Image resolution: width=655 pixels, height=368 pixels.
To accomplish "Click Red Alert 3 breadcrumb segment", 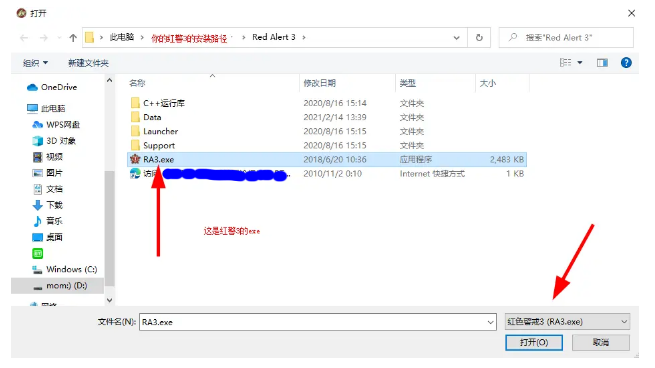I will pyautogui.click(x=274, y=37).
